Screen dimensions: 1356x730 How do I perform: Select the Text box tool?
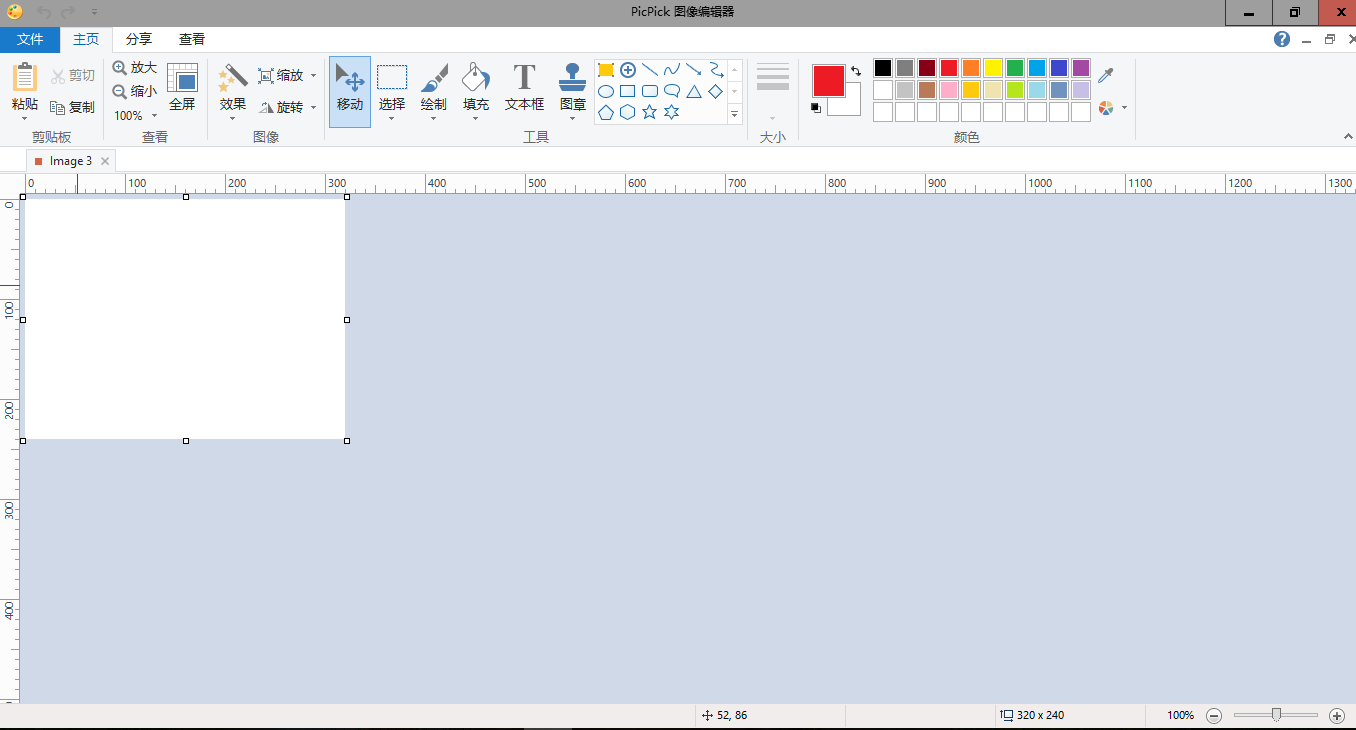(524, 90)
